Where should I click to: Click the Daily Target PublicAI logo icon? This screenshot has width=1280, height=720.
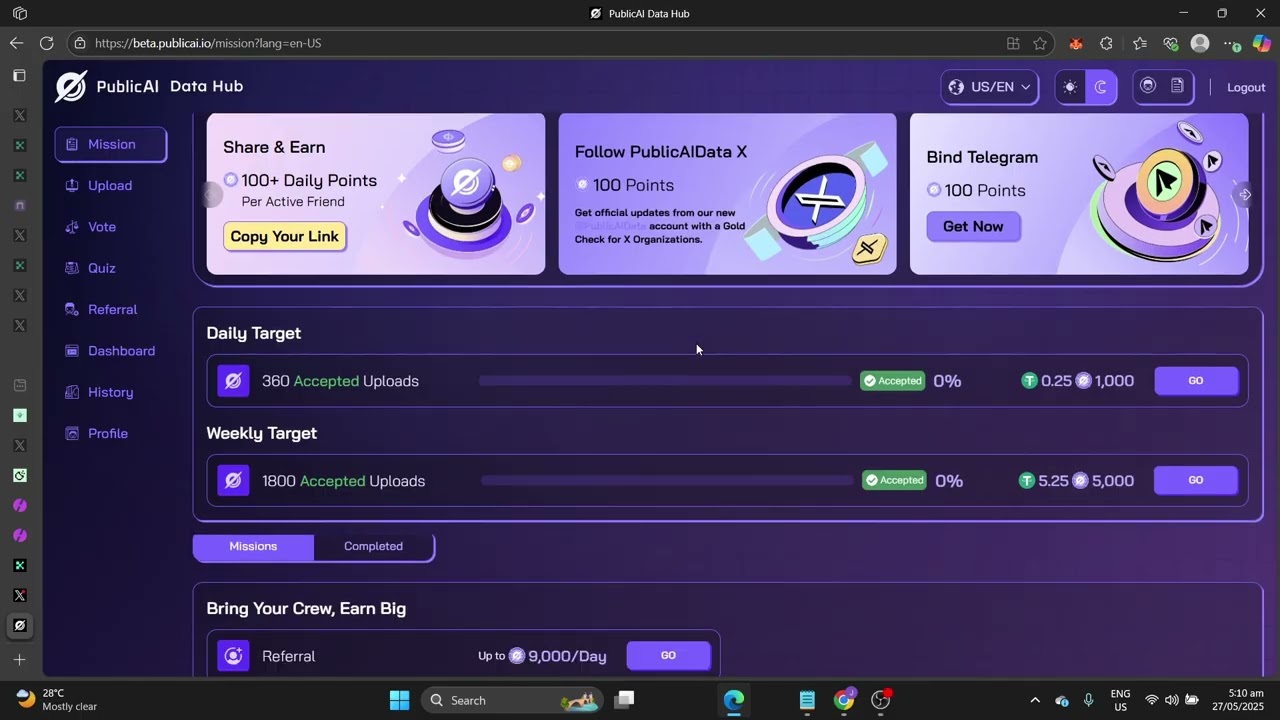coord(233,381)
